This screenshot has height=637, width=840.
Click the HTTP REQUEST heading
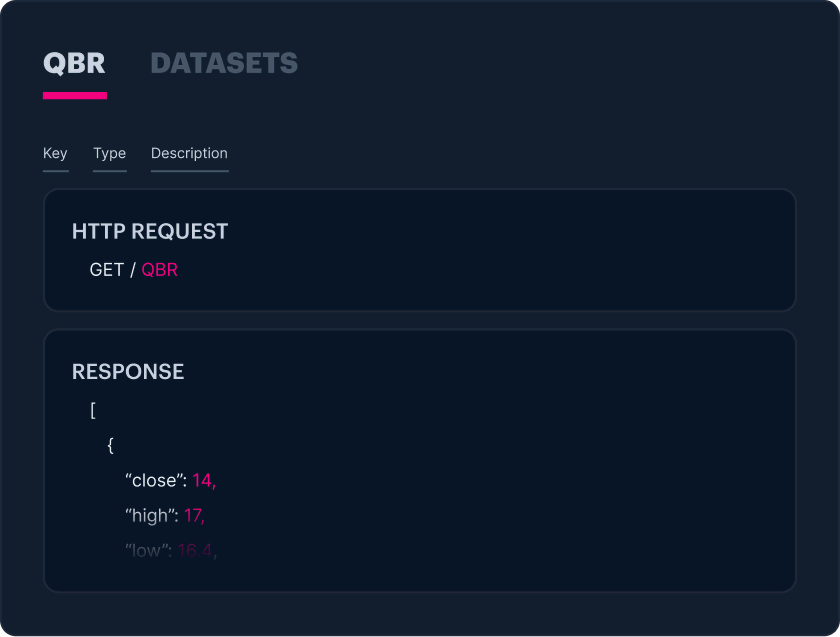[150, 231]
